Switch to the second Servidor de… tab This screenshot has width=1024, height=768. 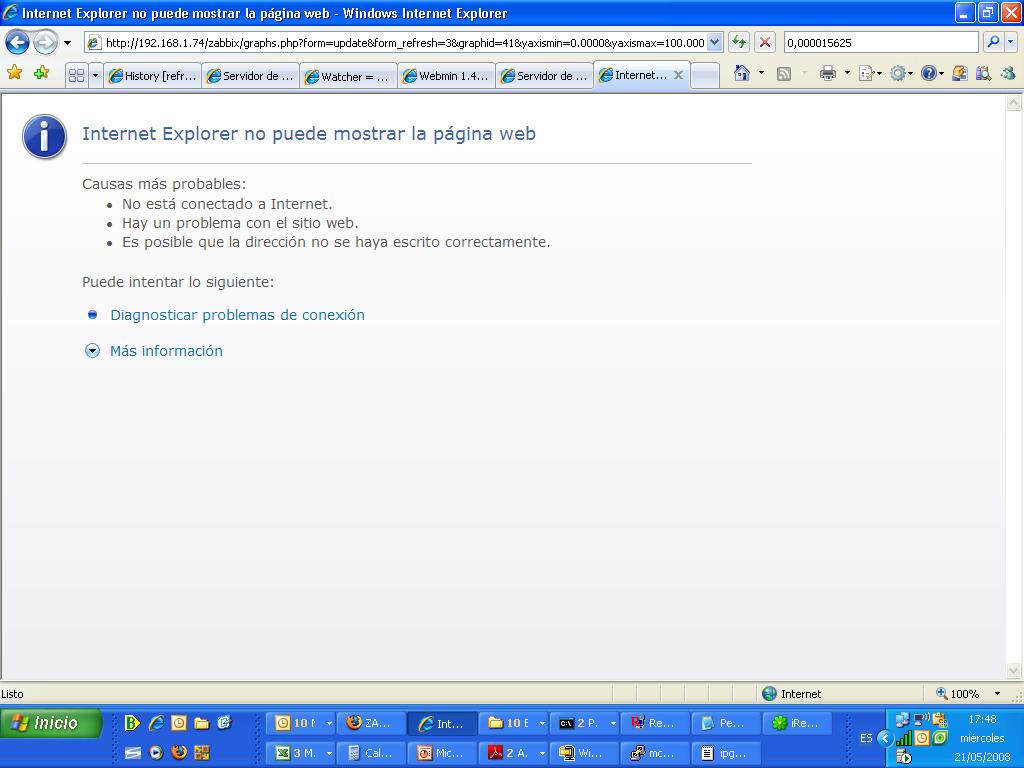pos(545,76)
